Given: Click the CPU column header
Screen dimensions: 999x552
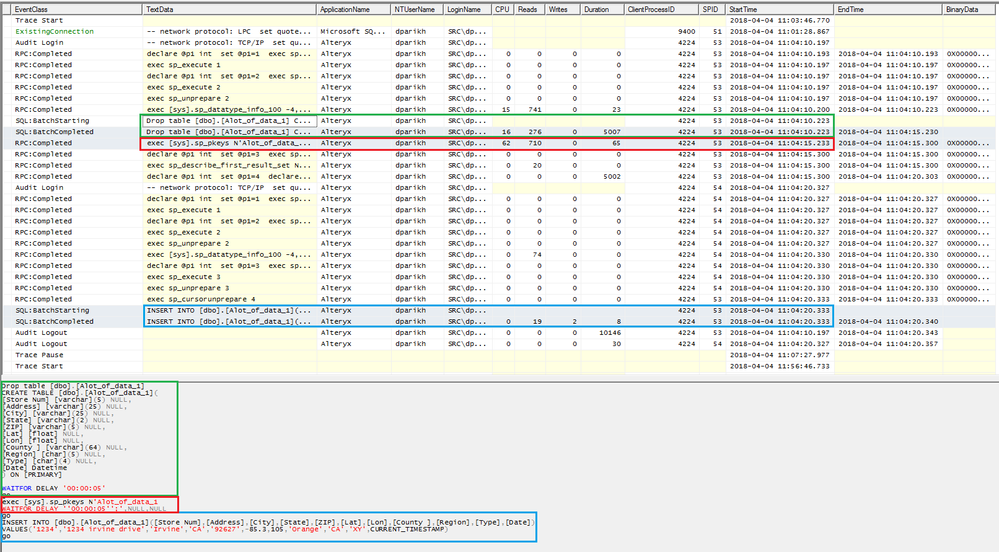Looking at the screenshot, I should (x=503, y=10).
